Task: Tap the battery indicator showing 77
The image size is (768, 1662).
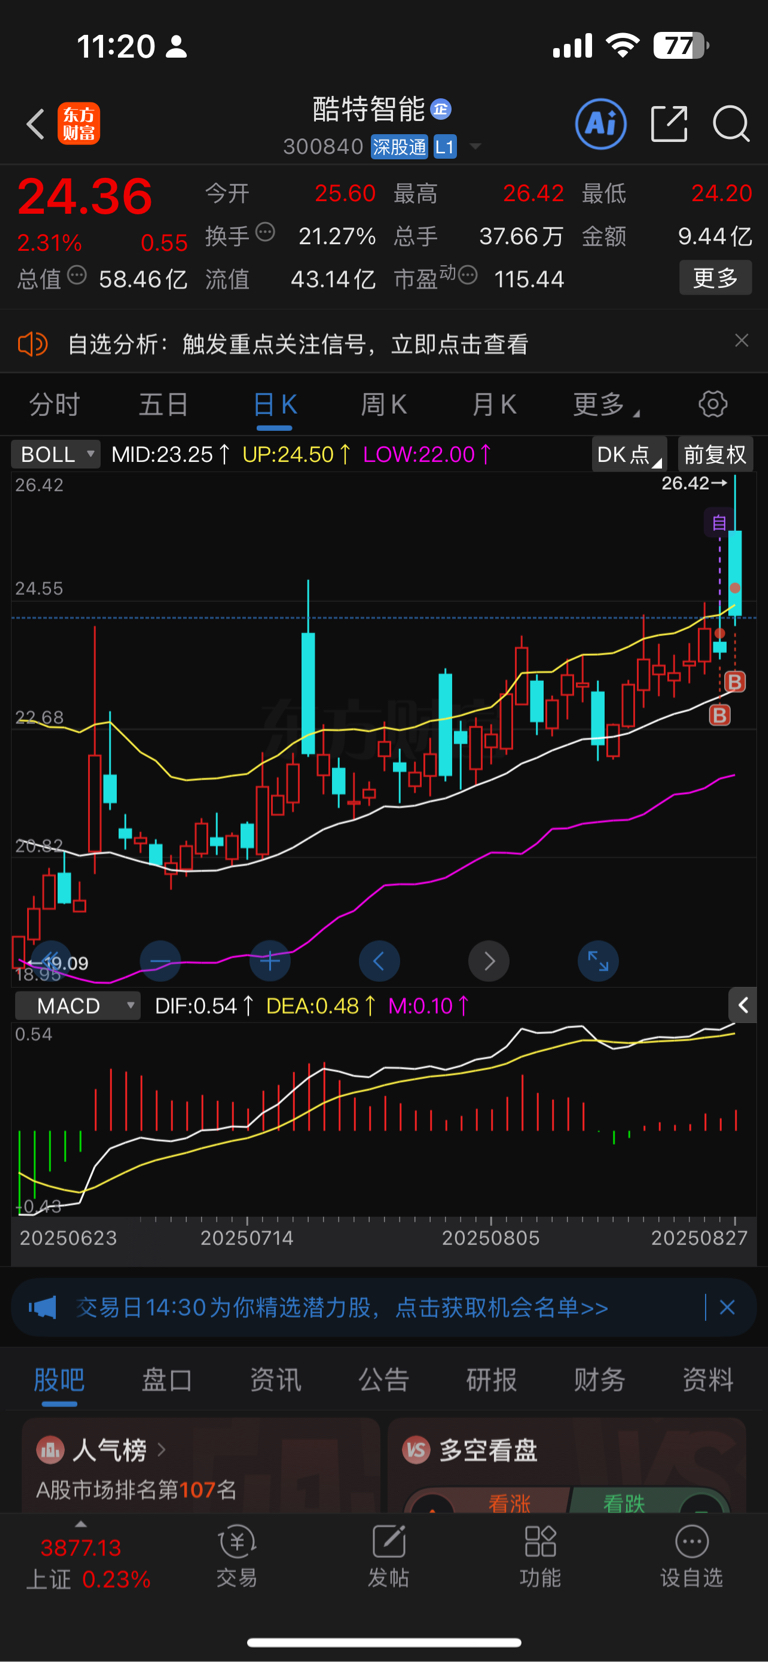Action: tap(681, 45)
